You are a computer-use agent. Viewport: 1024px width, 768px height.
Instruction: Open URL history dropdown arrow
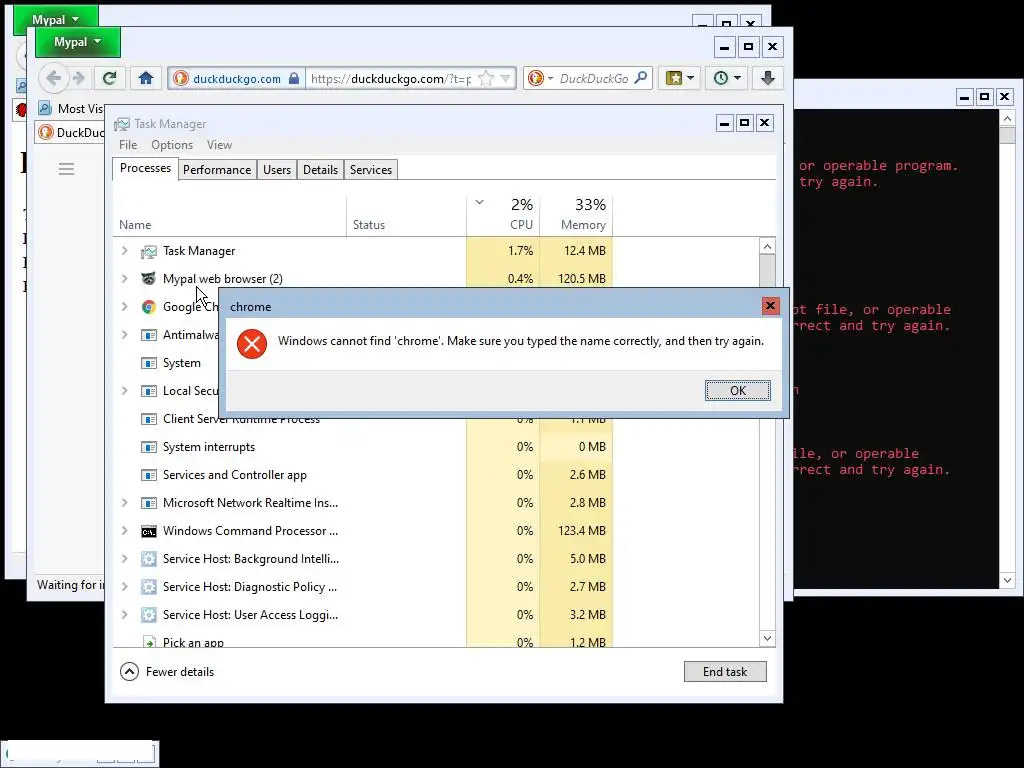pos(505,78)
